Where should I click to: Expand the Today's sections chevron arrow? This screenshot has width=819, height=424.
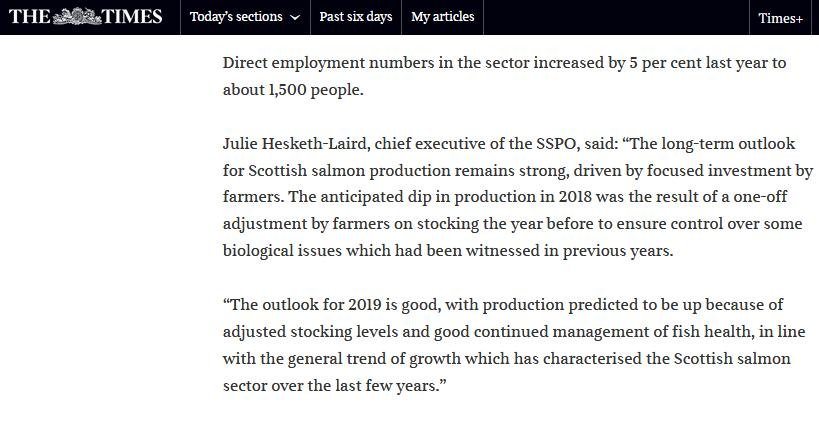(294, 18)
